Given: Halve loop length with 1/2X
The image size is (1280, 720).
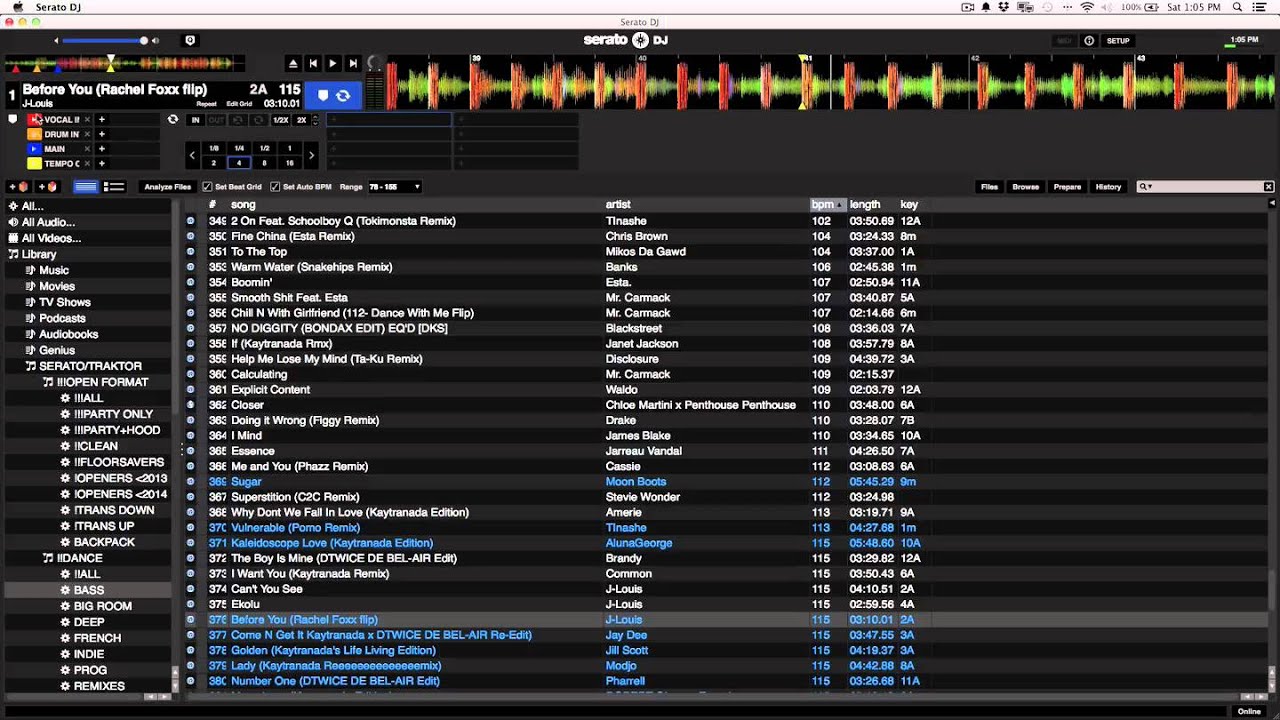Looking at the screenshot, I should (281, 120).
